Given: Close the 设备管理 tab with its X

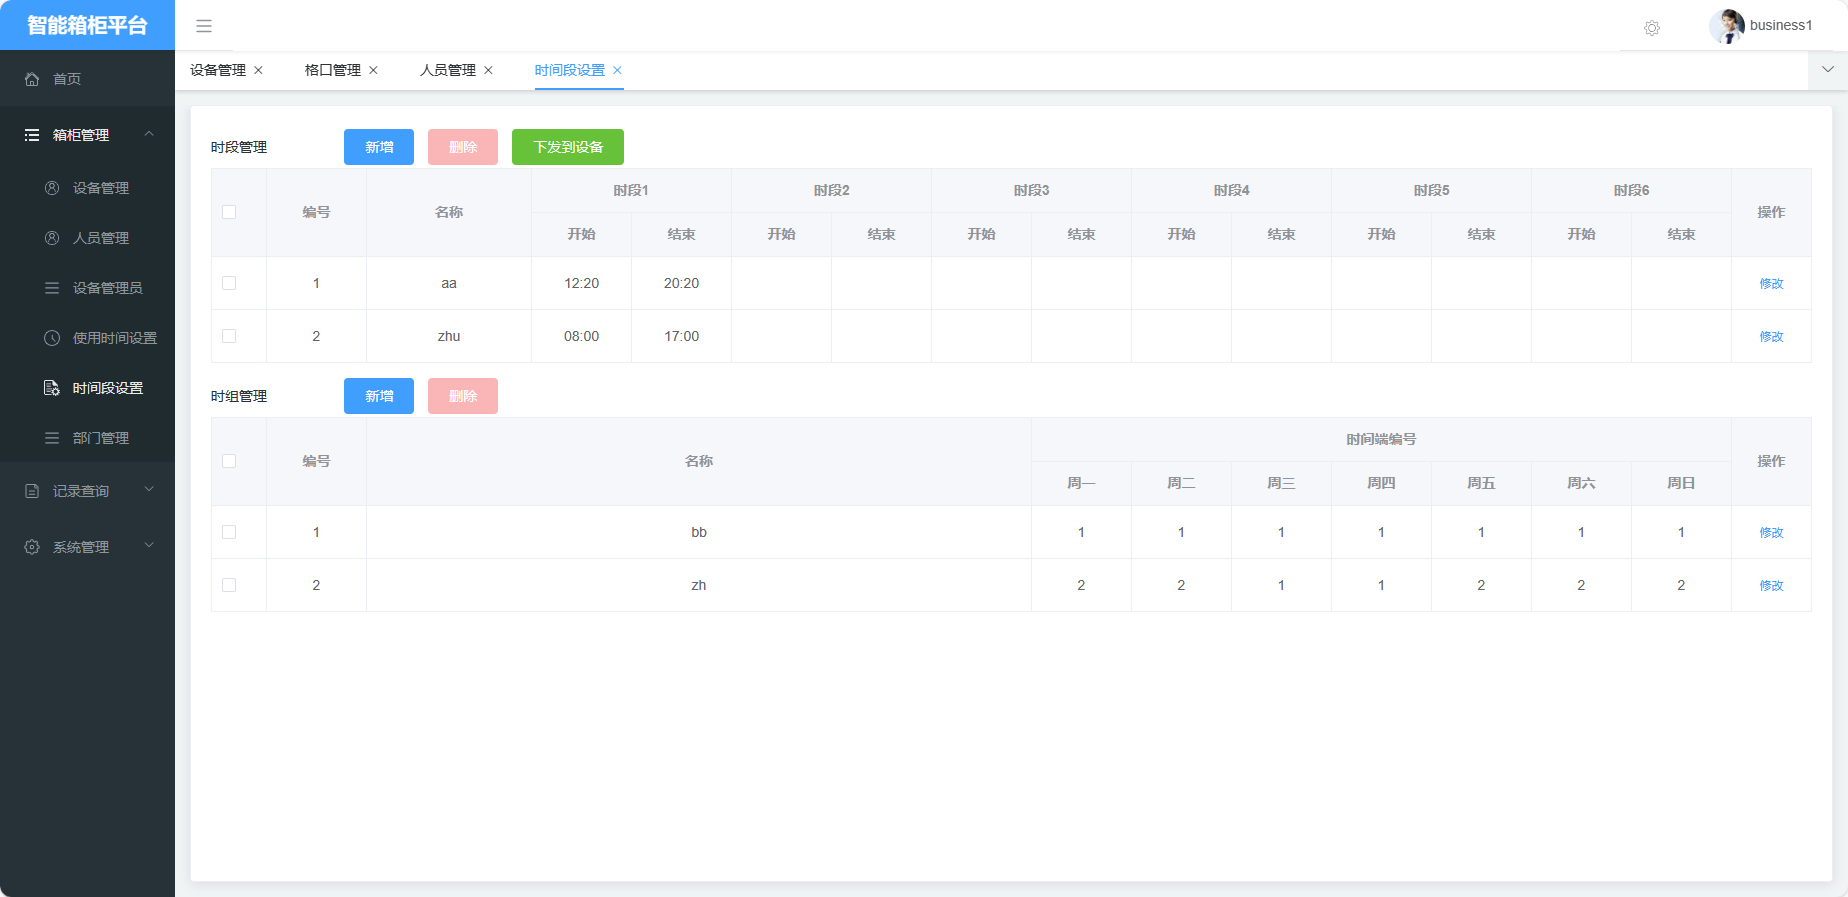Looking at the screenshot, I should [x=258, y=70].
